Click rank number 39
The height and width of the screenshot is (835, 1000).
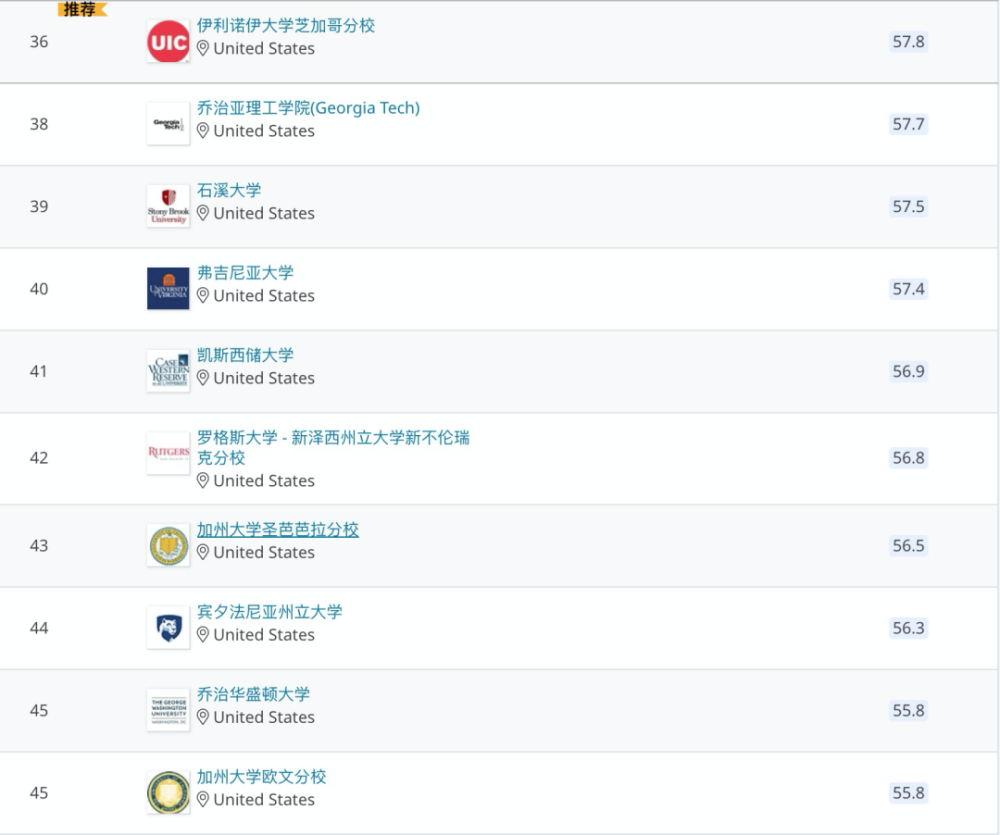click(39, 206)
